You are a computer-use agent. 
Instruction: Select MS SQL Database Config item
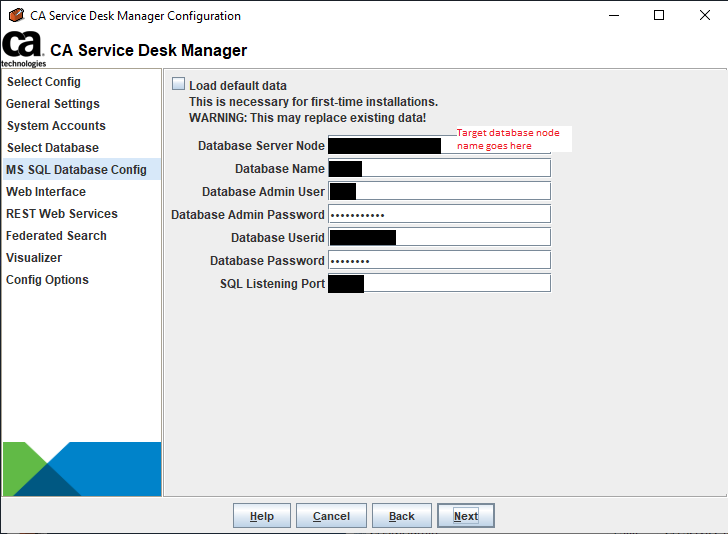click(76, 169)
